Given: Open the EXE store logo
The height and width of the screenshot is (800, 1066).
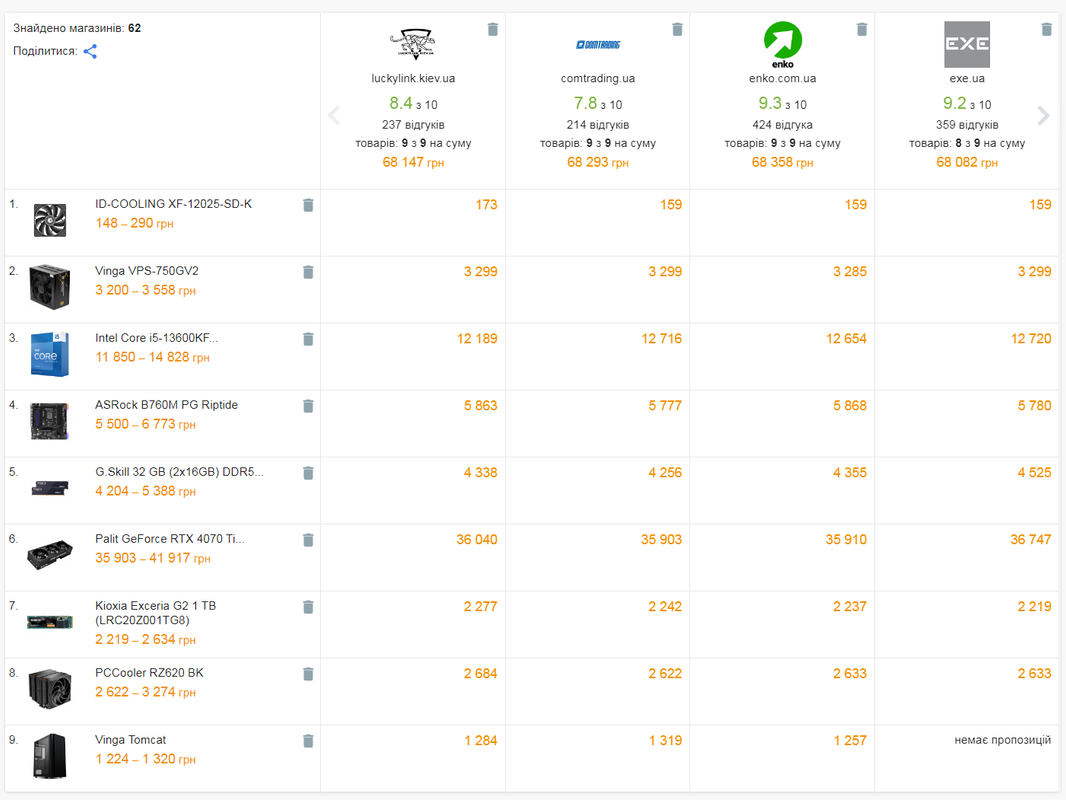Looking at the screenshot, I should tap(967, 44).
